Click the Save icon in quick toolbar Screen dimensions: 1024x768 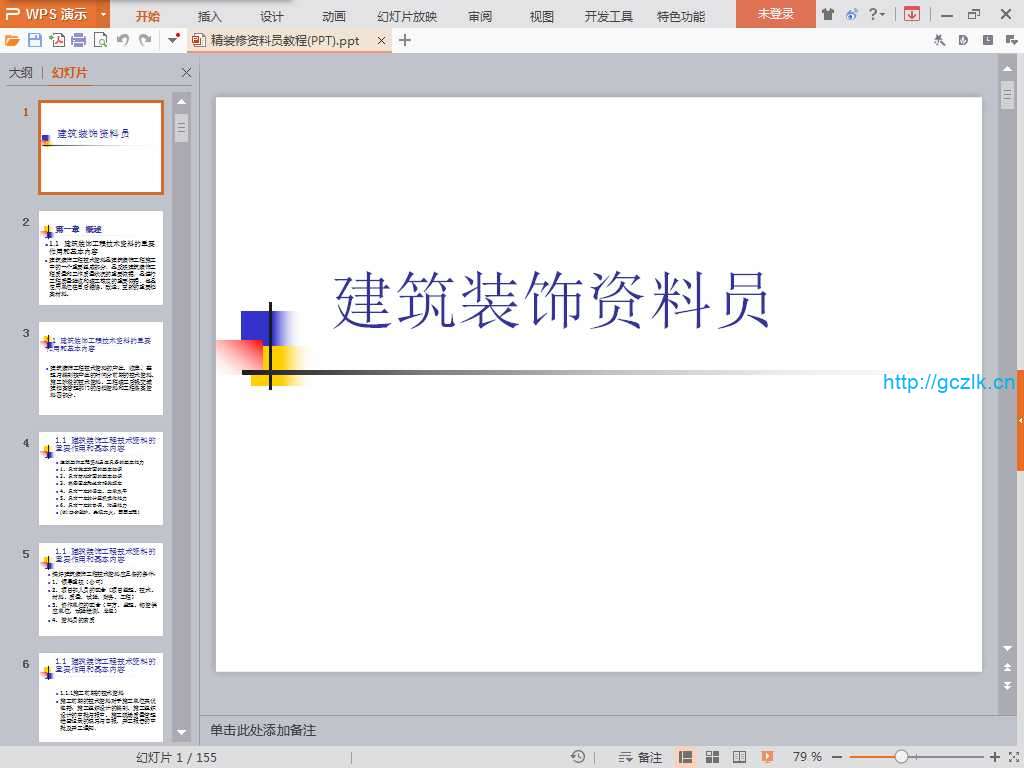tap(35, 40)
